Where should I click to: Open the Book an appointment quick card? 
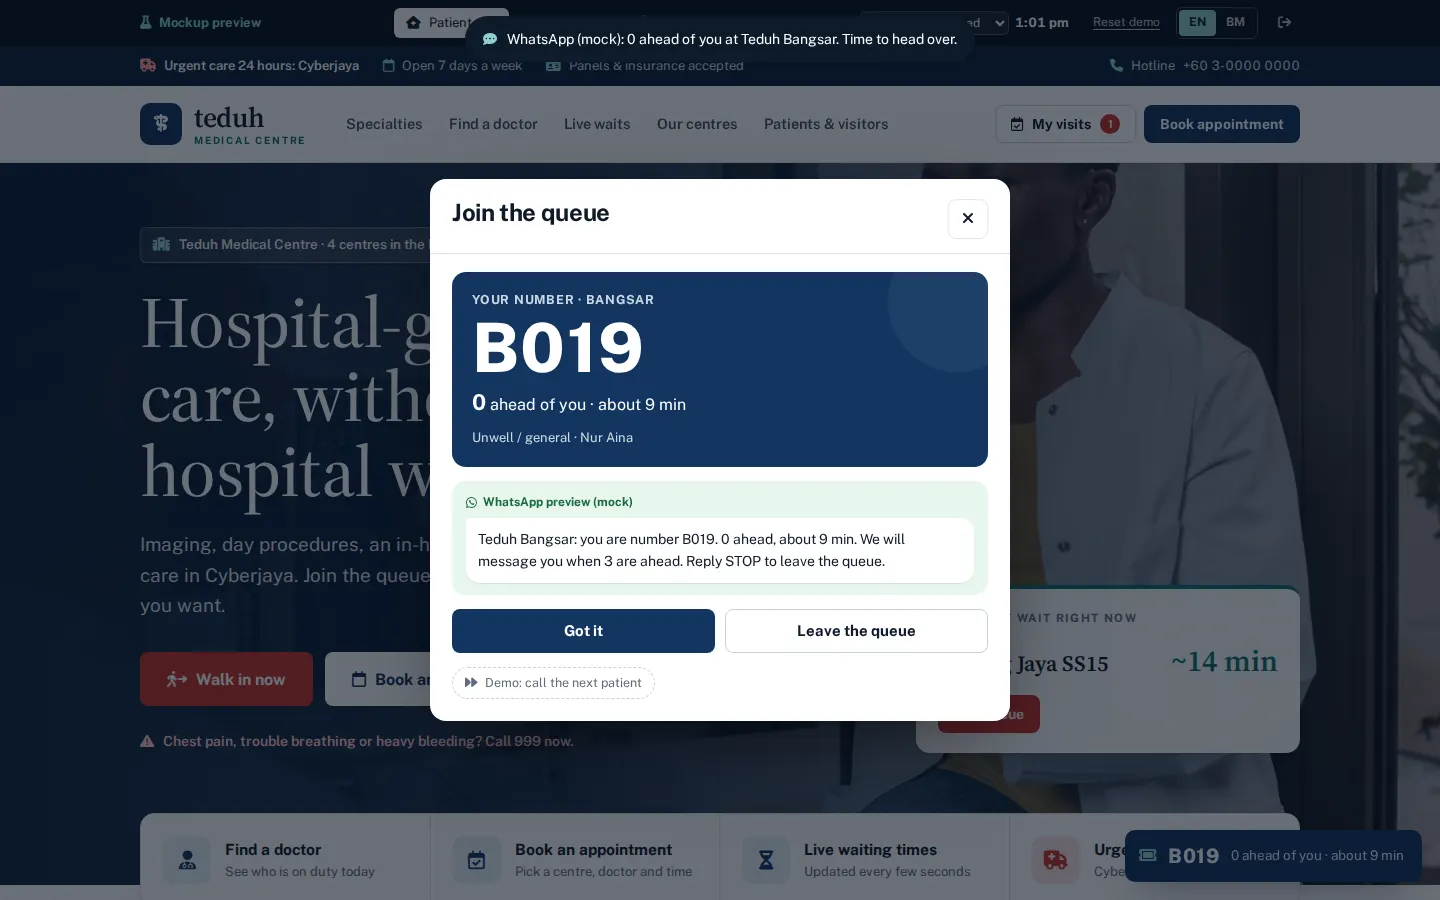click(575, 859)
